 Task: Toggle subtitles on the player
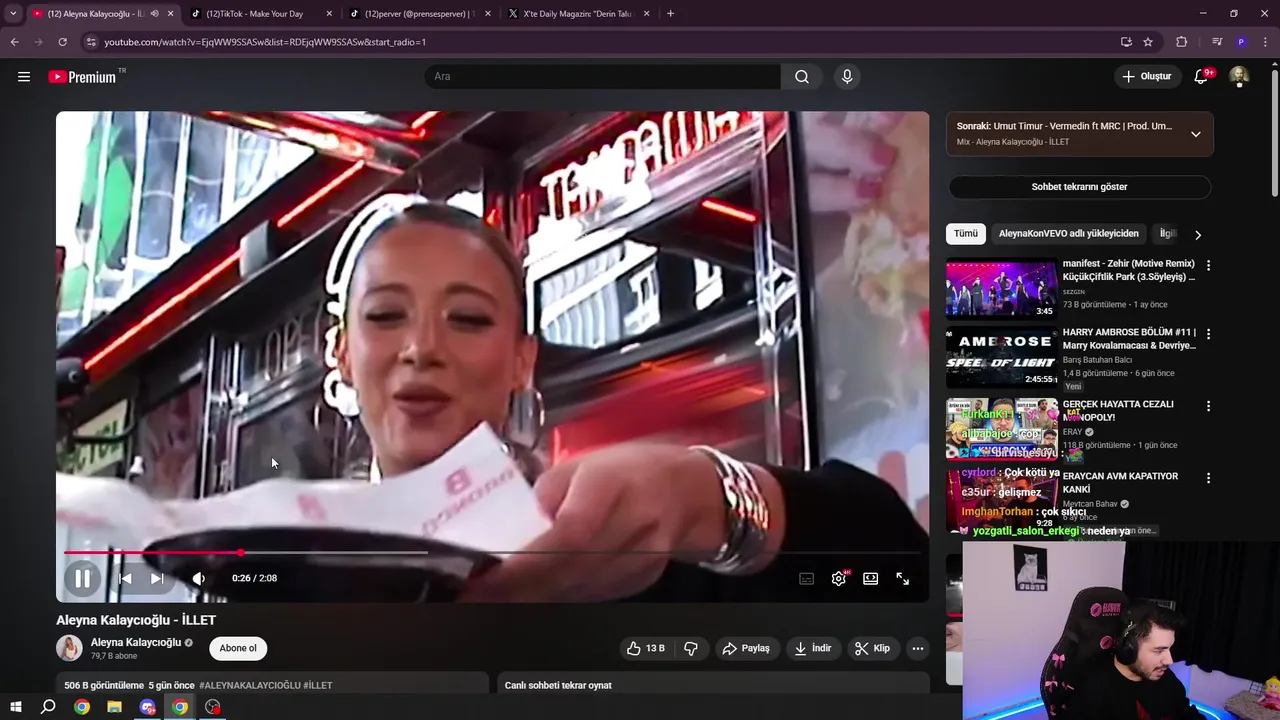click(807, 578)
